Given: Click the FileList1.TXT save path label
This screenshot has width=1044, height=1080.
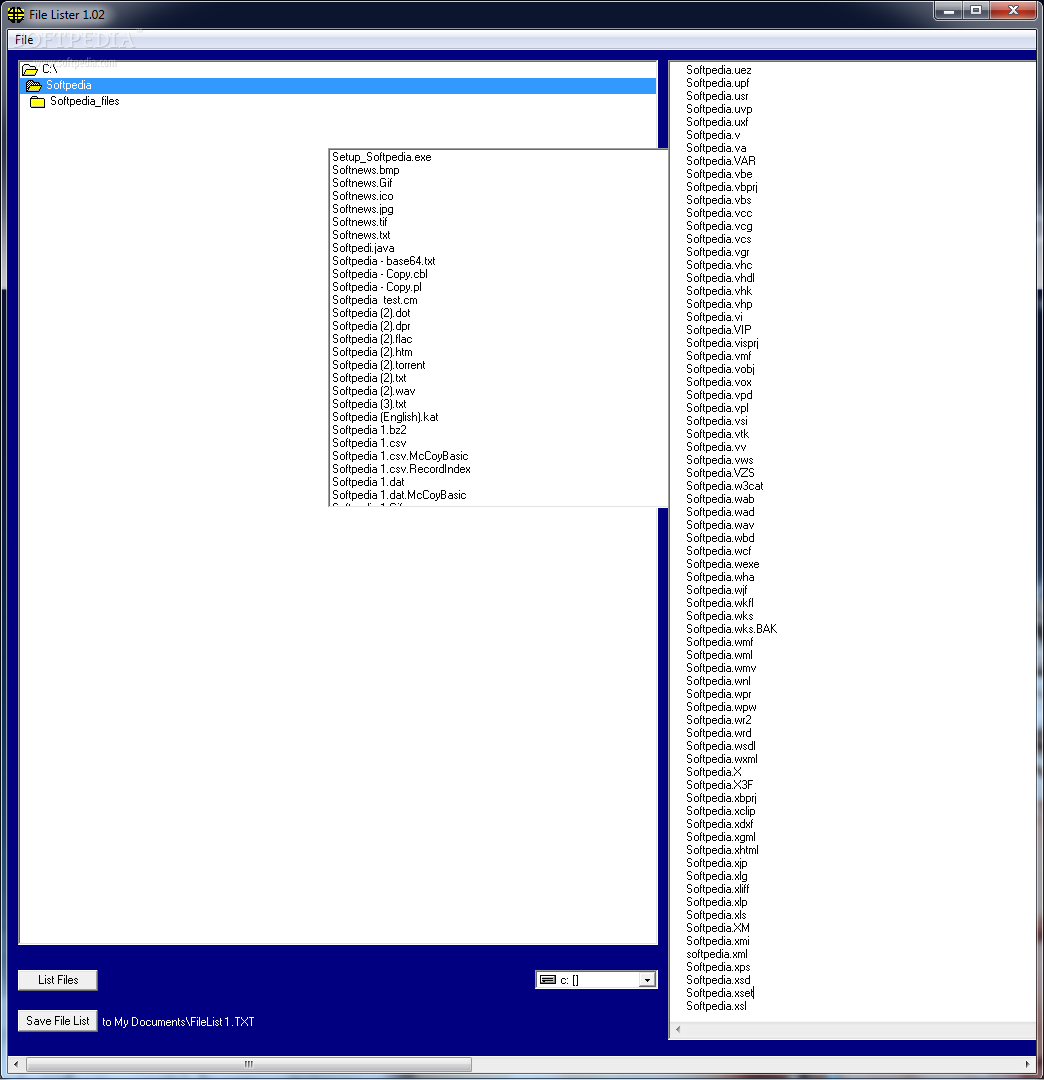Looking at the screenshot, I should (178, 1022).
